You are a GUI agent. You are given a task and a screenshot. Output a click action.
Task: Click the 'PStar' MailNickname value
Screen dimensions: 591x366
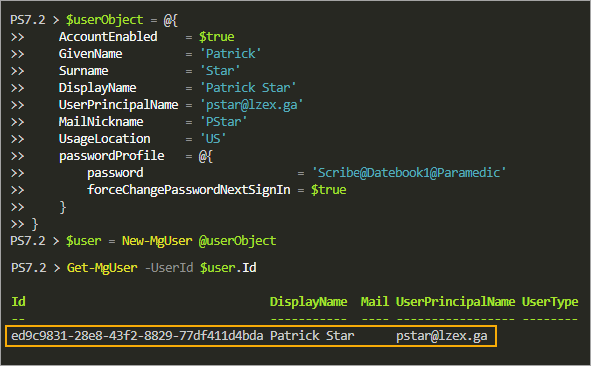point(223,122)
